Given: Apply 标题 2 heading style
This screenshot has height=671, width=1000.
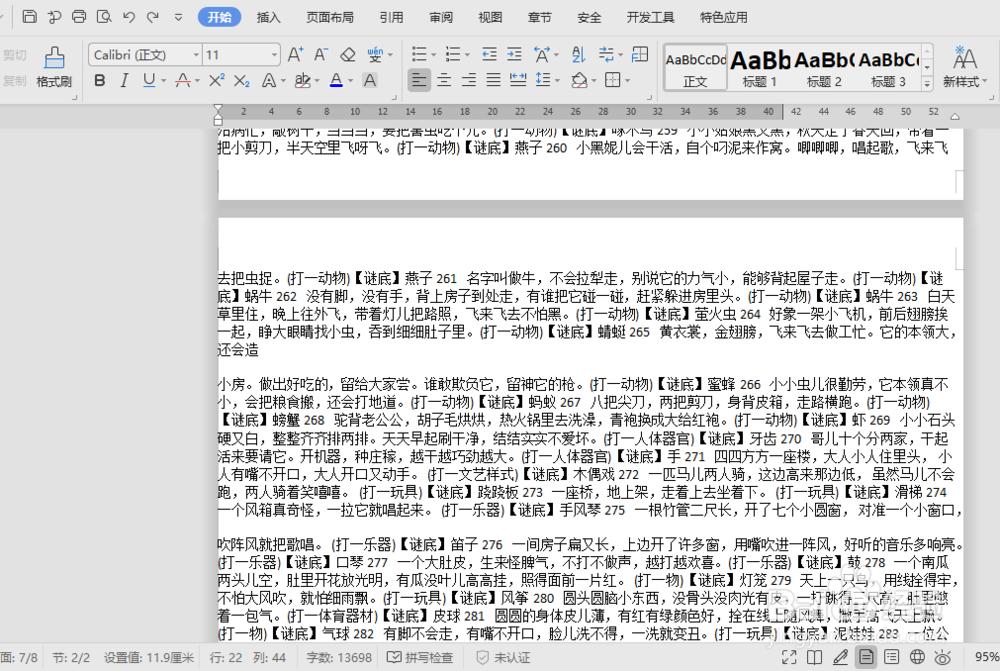Looking at the screenshot, I should coord(824,66).
